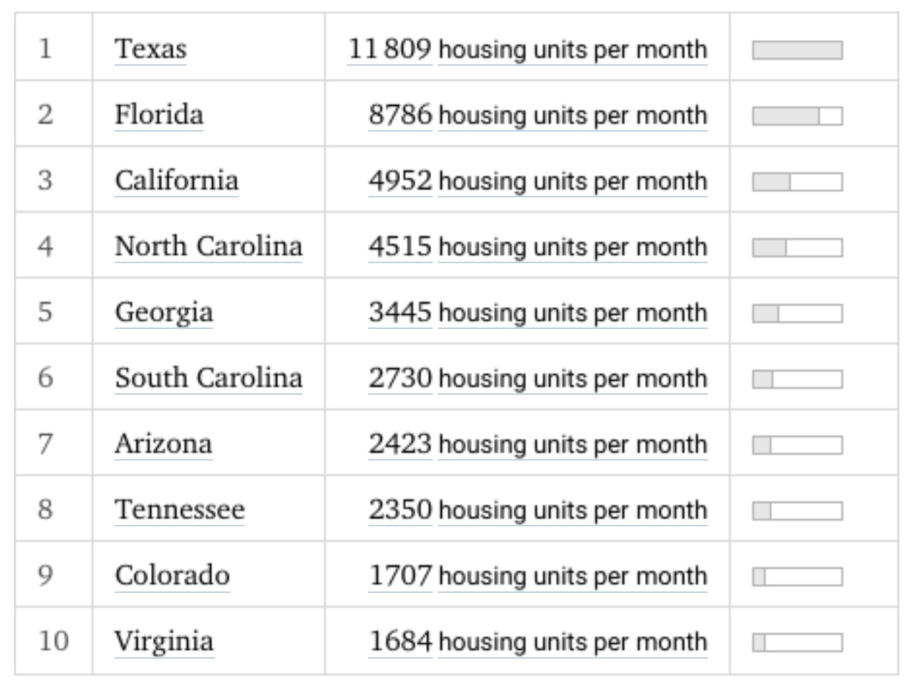Select the 4952 housing units value

point(400,181)
